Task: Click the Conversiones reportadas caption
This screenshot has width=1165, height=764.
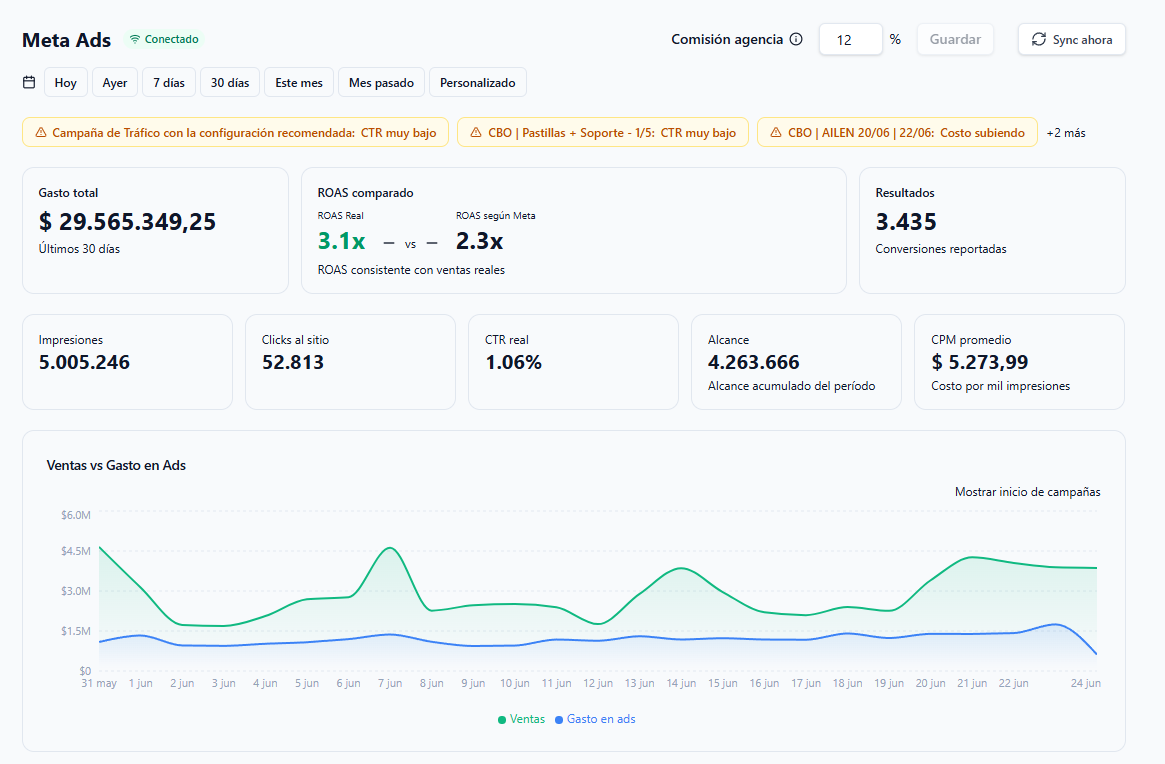Action: click(x=941, y=249)
